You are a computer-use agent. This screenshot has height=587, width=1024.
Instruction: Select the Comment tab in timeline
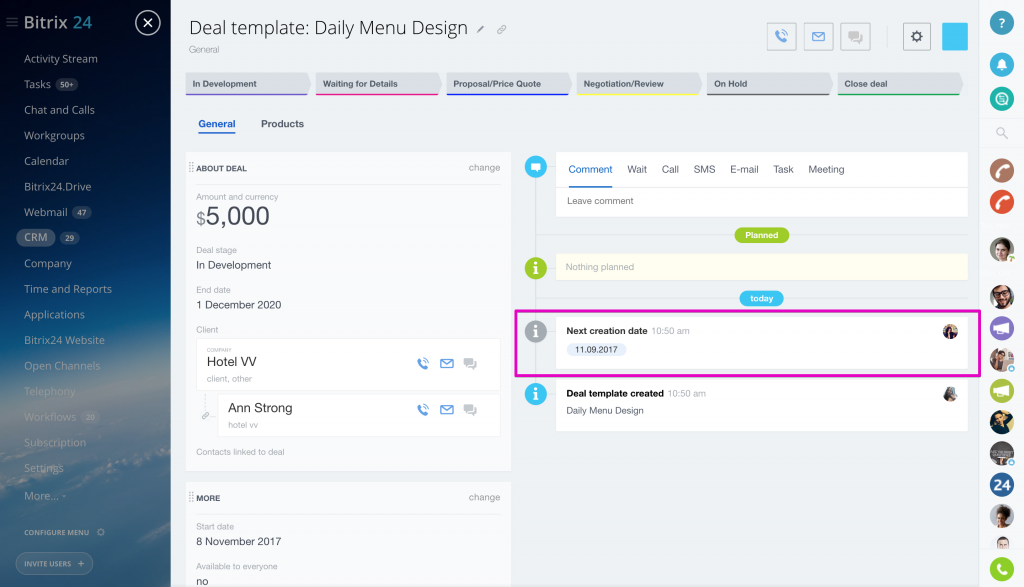[x=590, y=170]
